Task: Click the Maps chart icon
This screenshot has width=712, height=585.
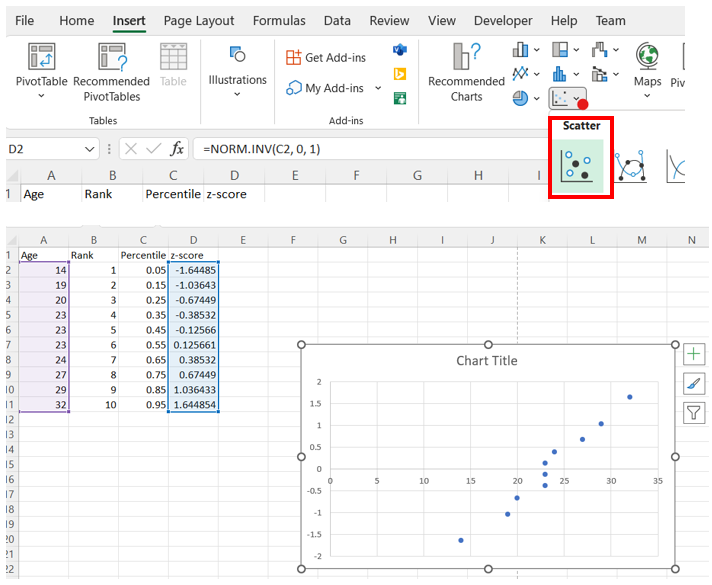Action: 648,56
